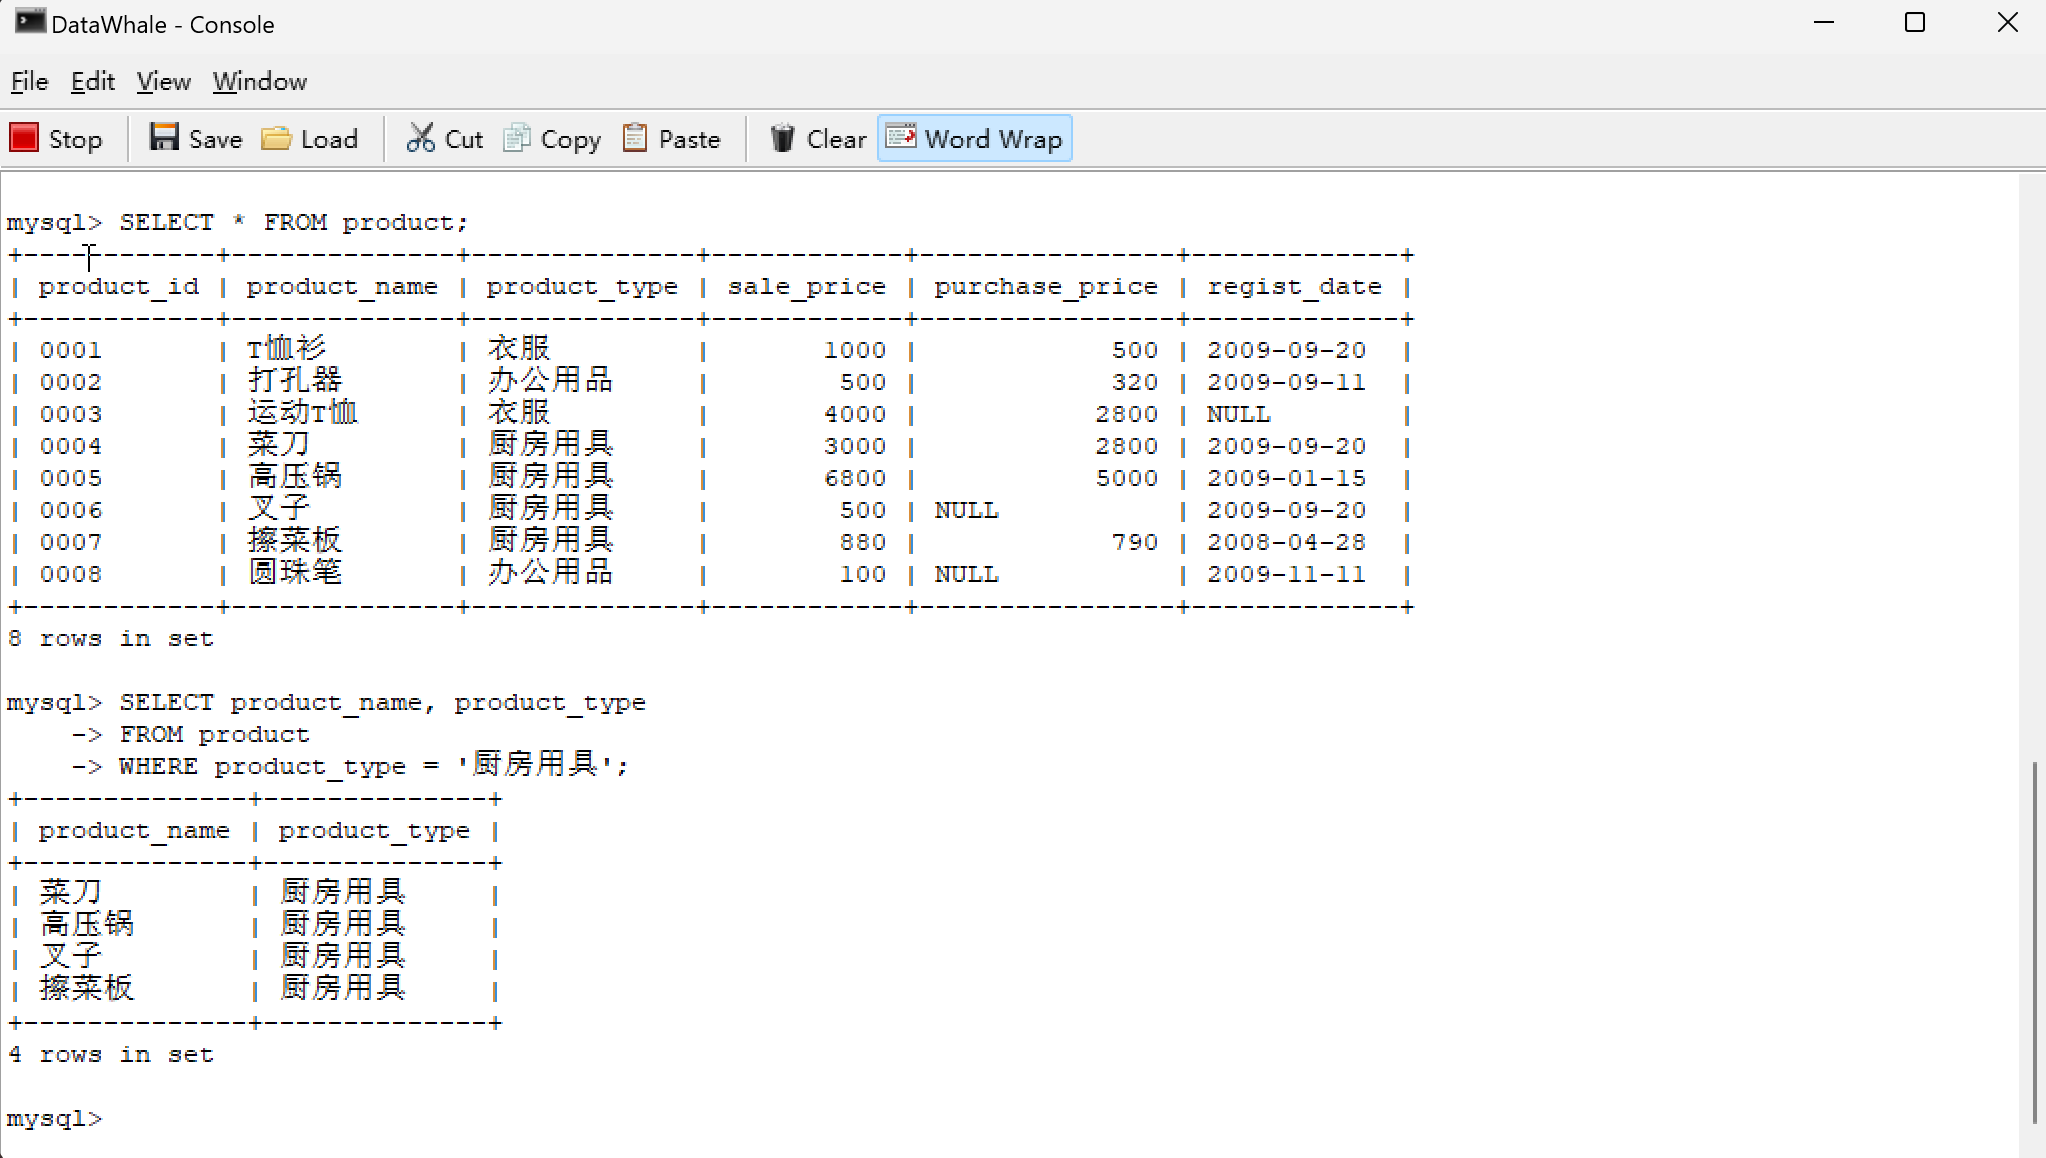This screenshot has width=2046, height=1158.
Task: Click the red Stop icon
Action: tap(24, 138)
